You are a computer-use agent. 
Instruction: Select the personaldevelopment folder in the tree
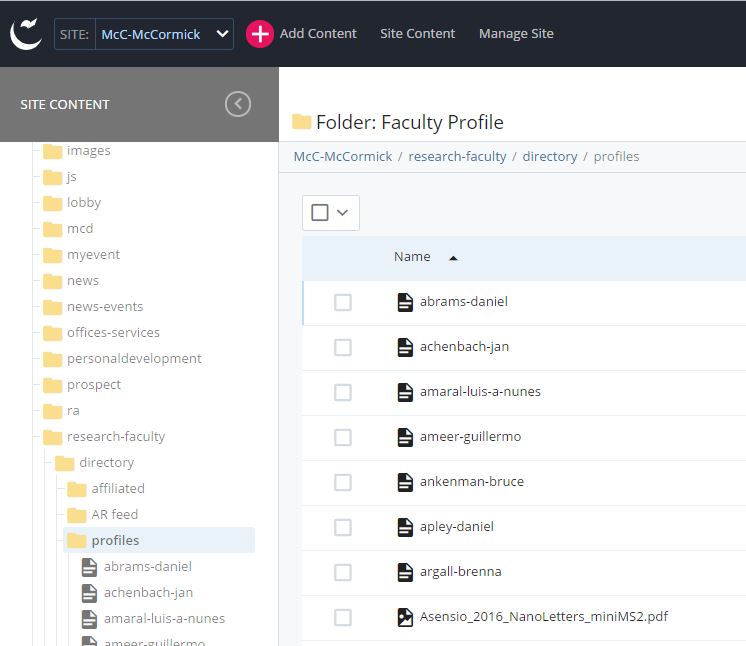134,359
